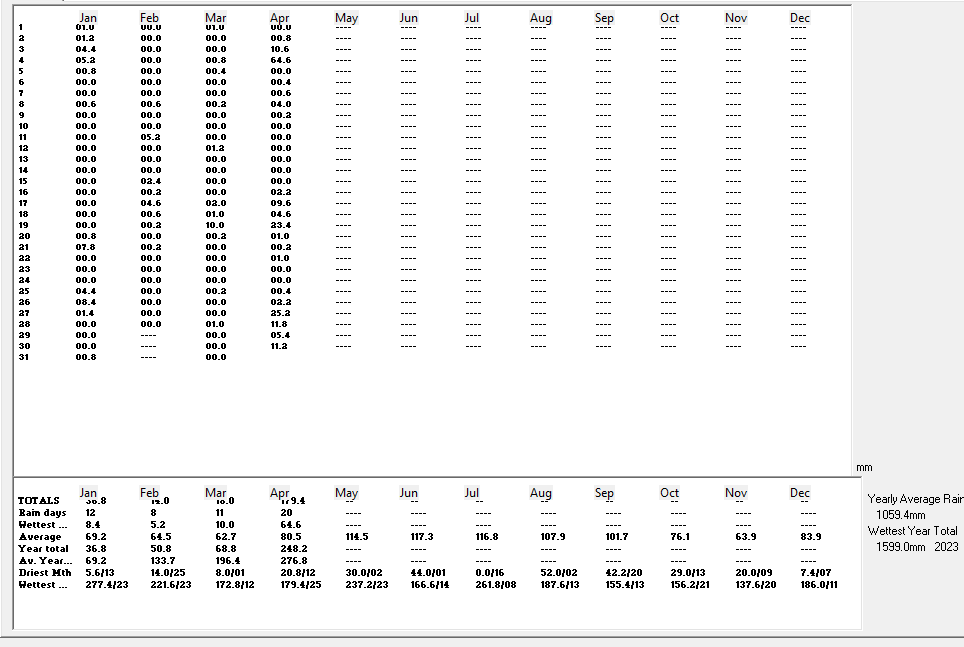Select February day 17 value 04.6
Screen dimensions: 964x647
[x=151, y=203]
